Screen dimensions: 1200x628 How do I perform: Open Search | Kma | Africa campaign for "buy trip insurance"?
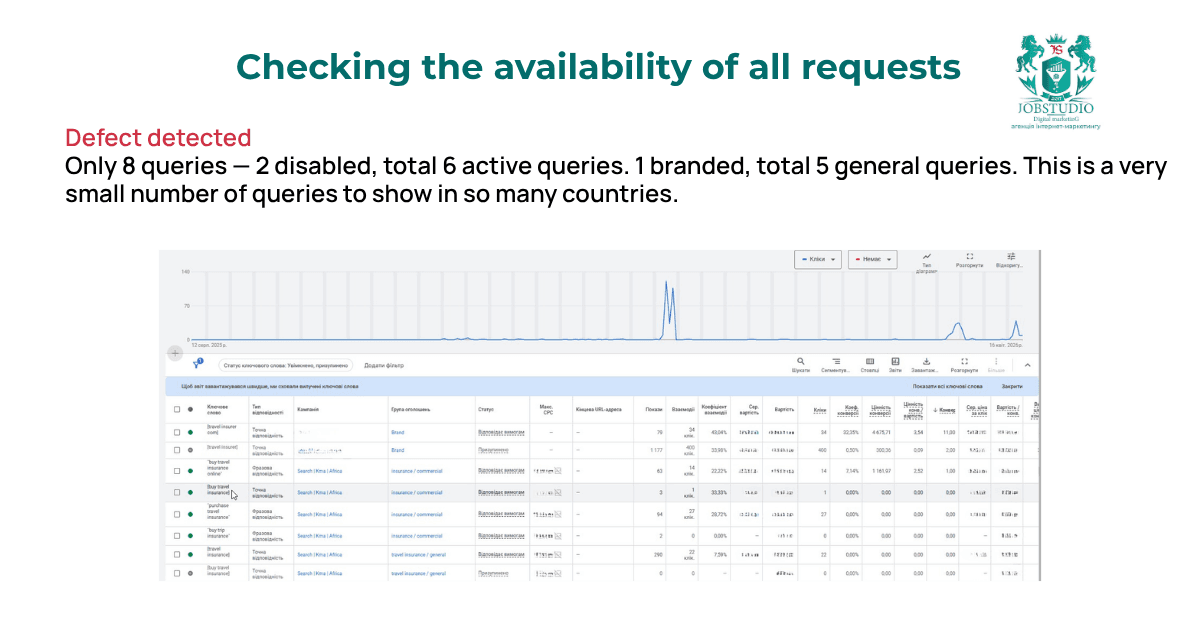[320, 537]
